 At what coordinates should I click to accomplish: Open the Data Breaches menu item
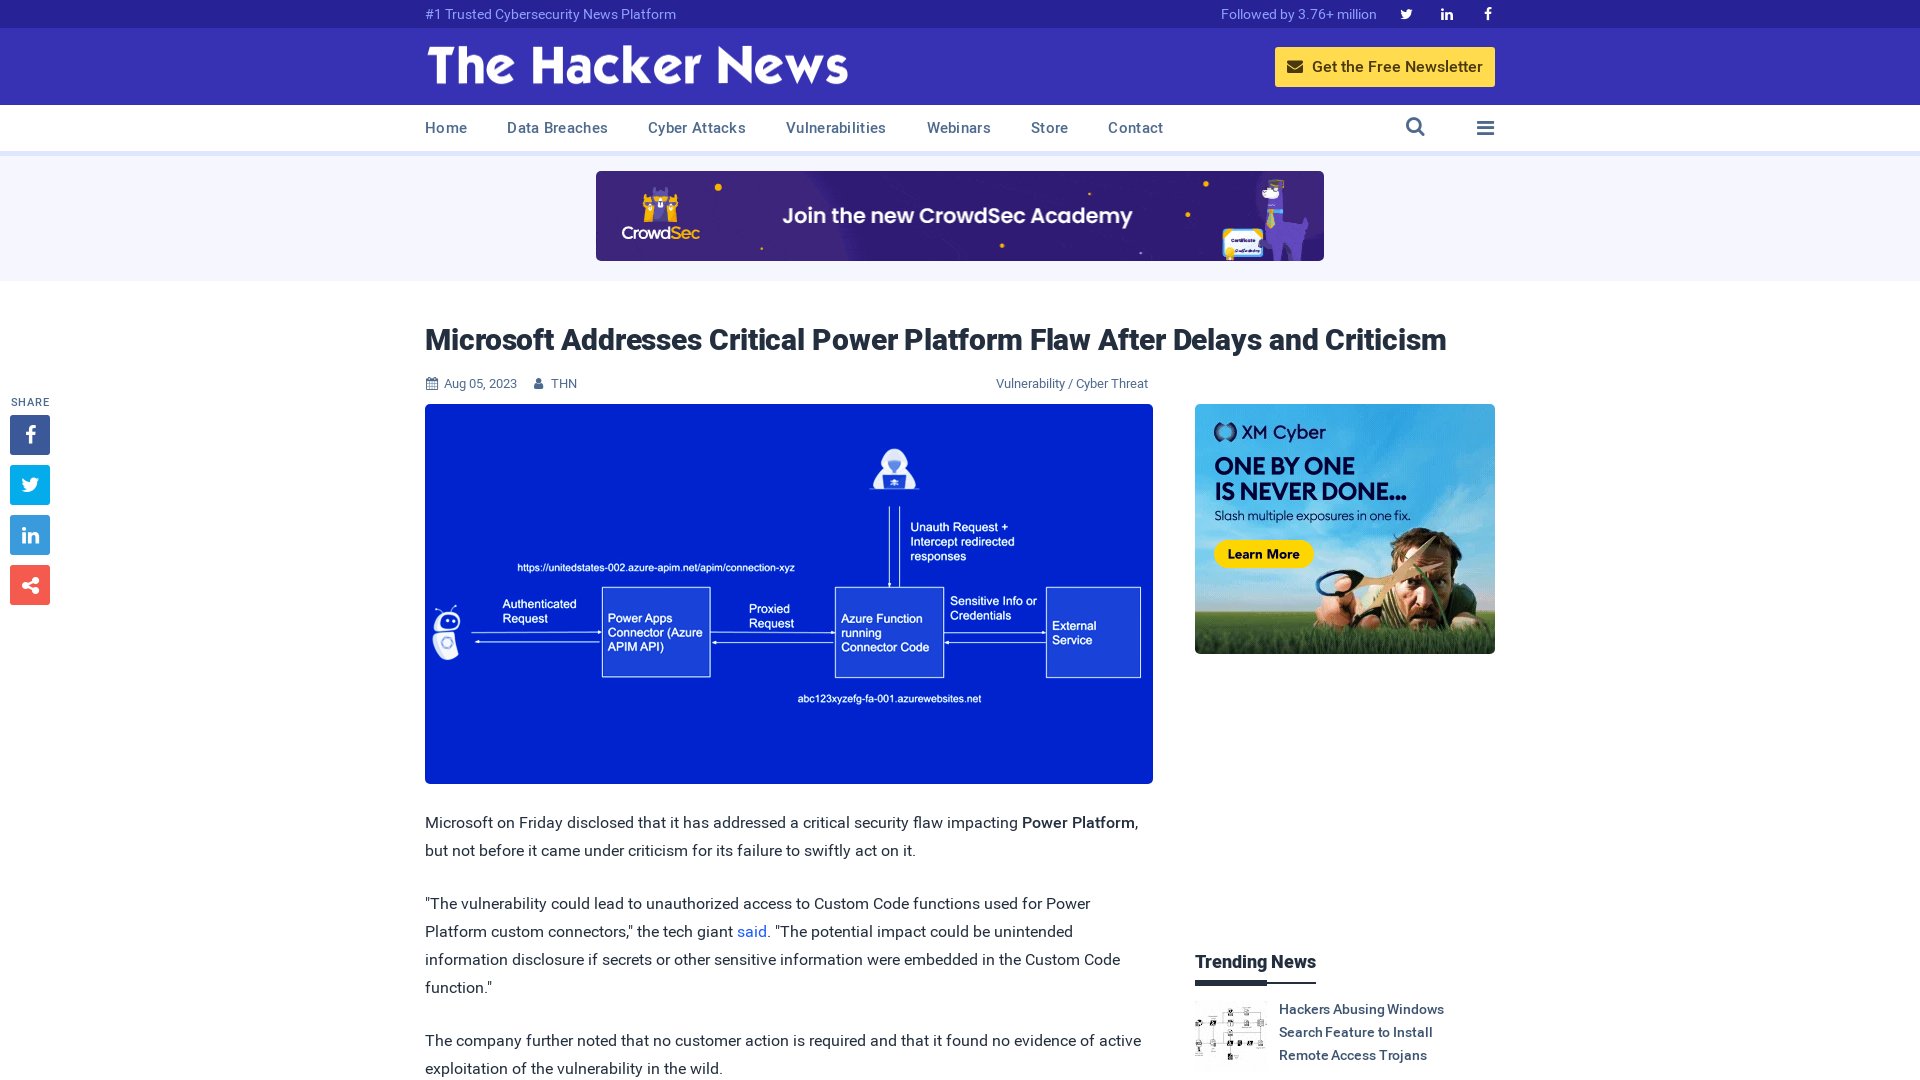click(x=558, y=127)
